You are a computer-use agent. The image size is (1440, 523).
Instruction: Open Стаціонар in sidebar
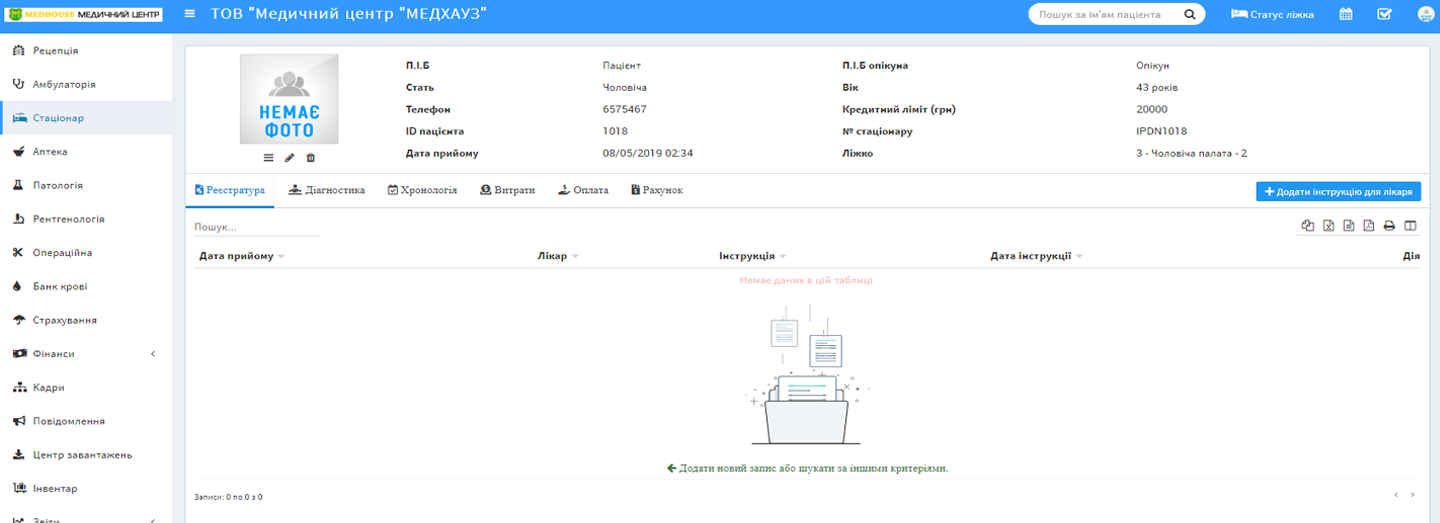point(86,118)
